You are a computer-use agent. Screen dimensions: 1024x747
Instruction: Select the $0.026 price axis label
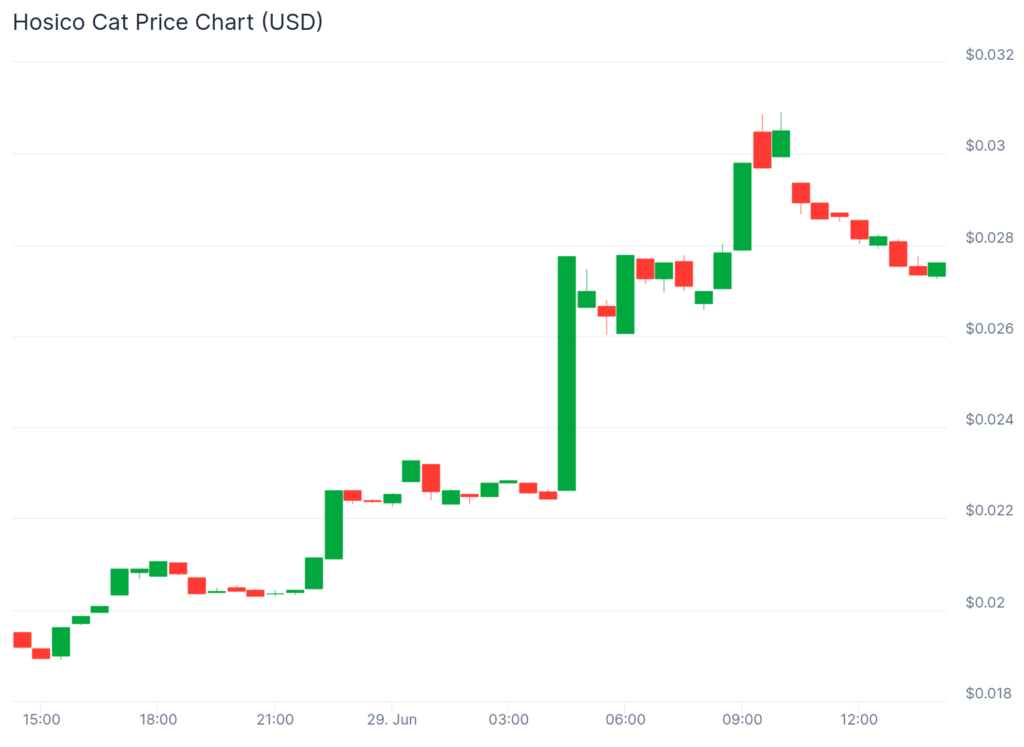tap(989, 329)
